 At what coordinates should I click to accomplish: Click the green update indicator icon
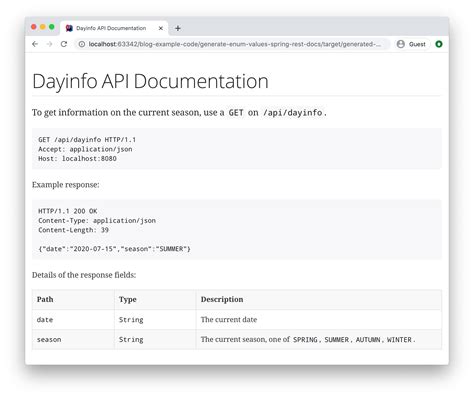point(439,44)
